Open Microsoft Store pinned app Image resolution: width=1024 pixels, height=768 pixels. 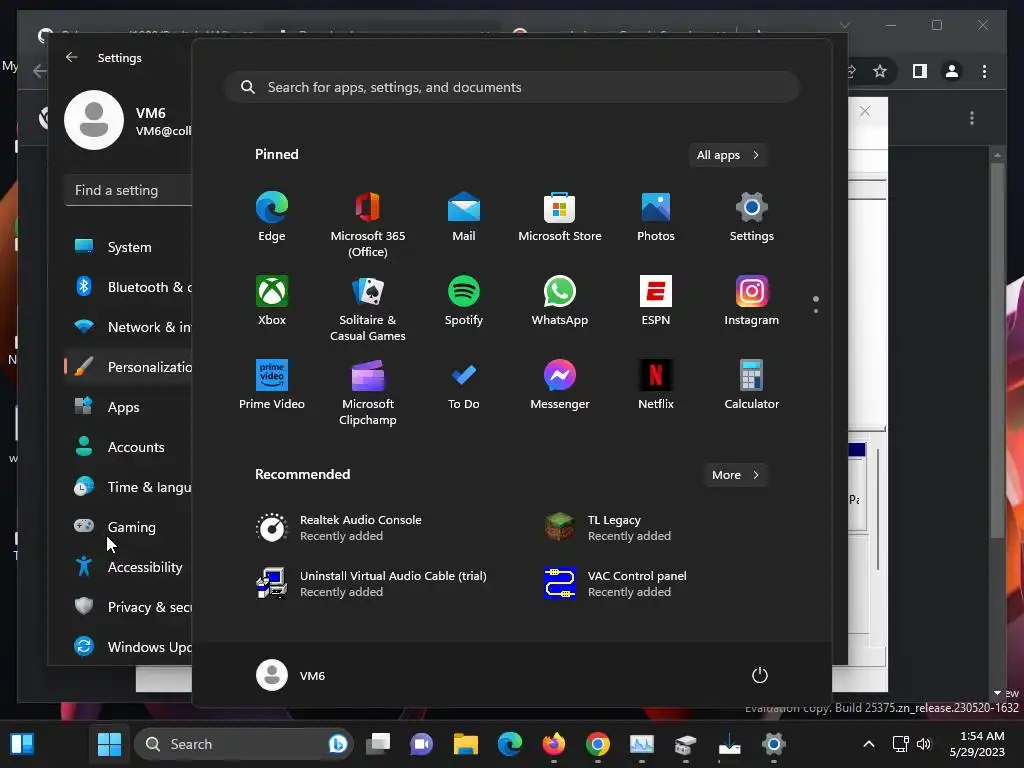tap(560, 217)
